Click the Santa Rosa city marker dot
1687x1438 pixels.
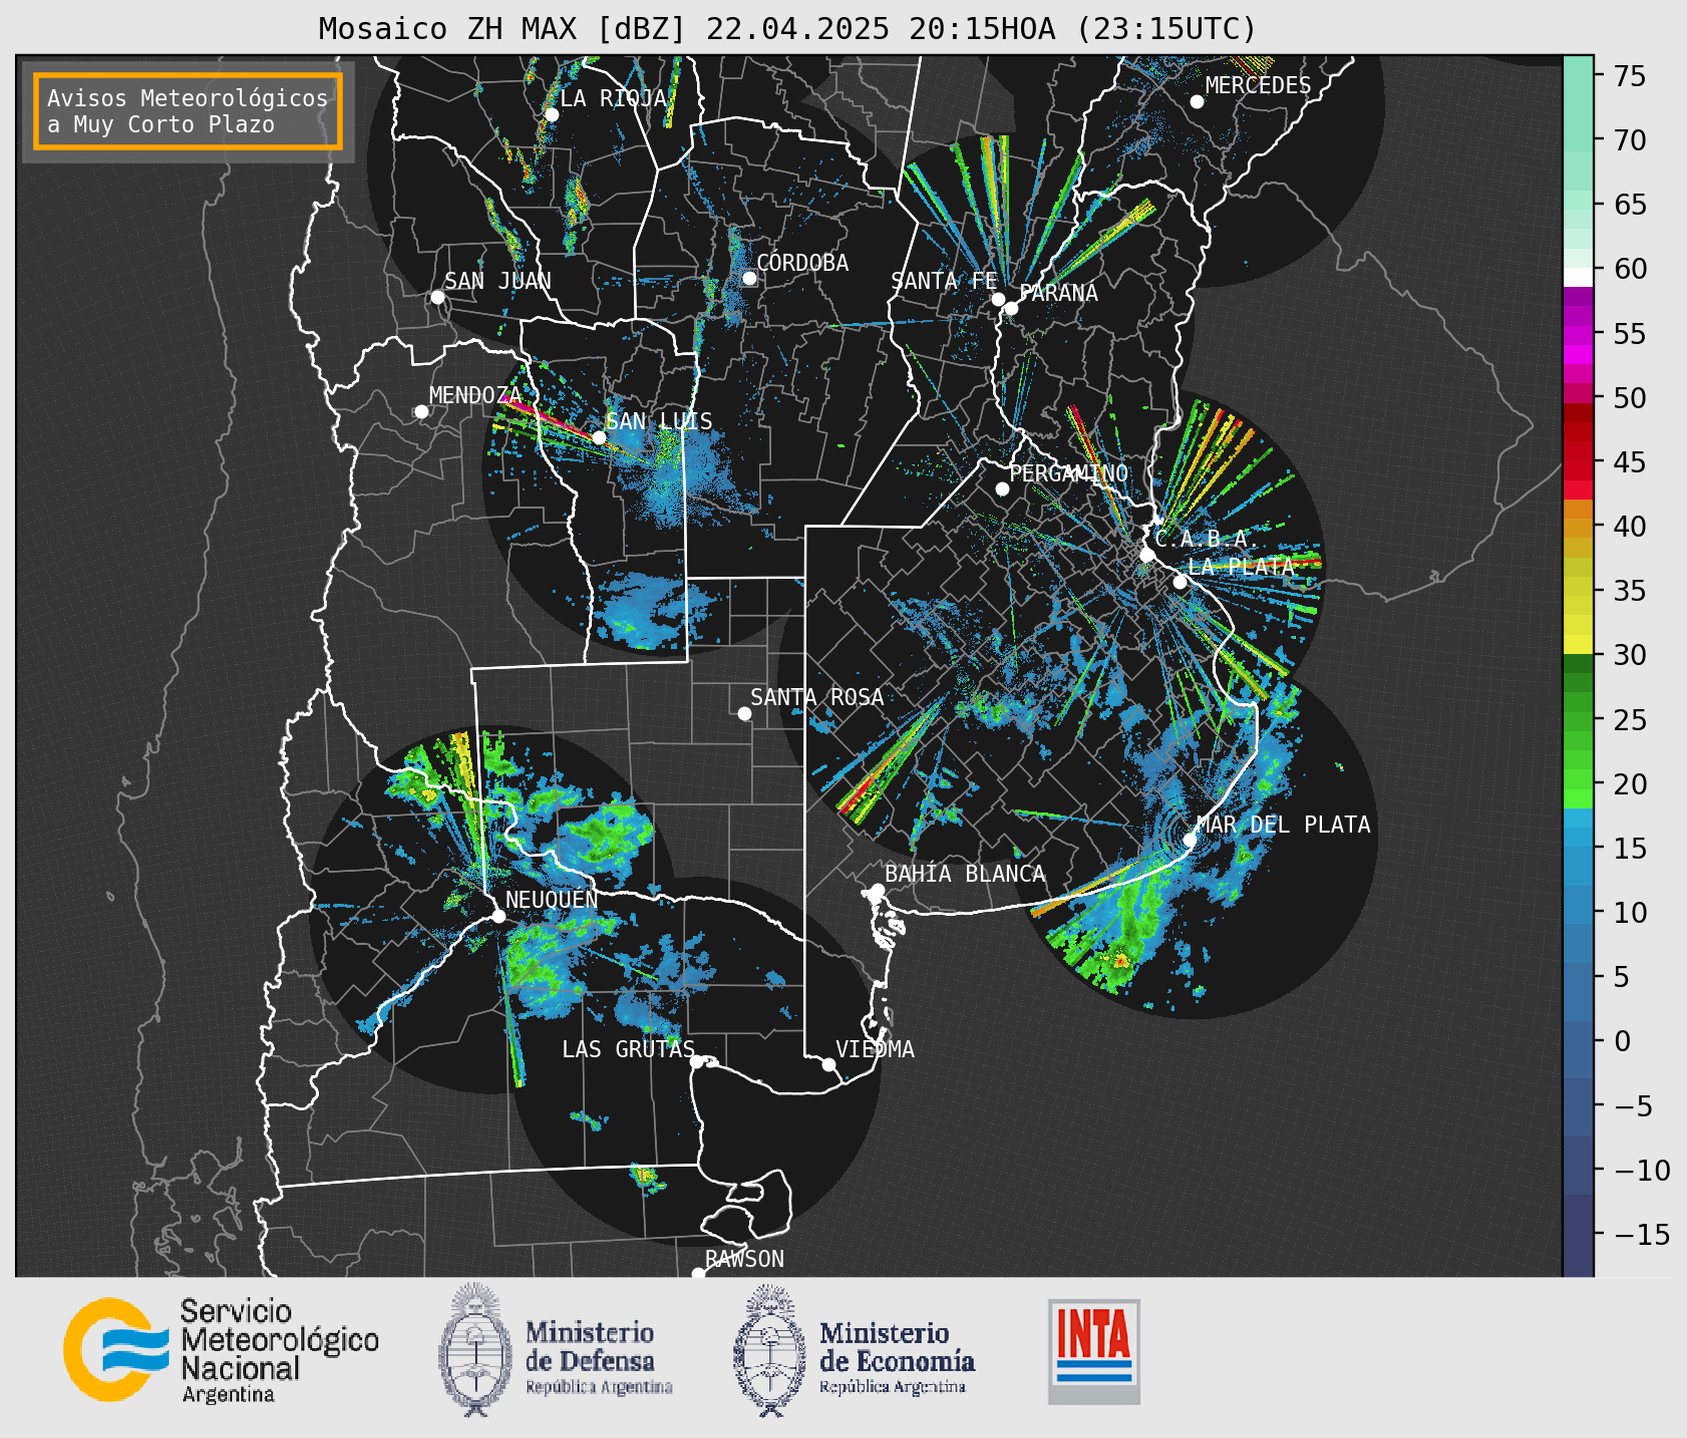(x=744, y=713)
